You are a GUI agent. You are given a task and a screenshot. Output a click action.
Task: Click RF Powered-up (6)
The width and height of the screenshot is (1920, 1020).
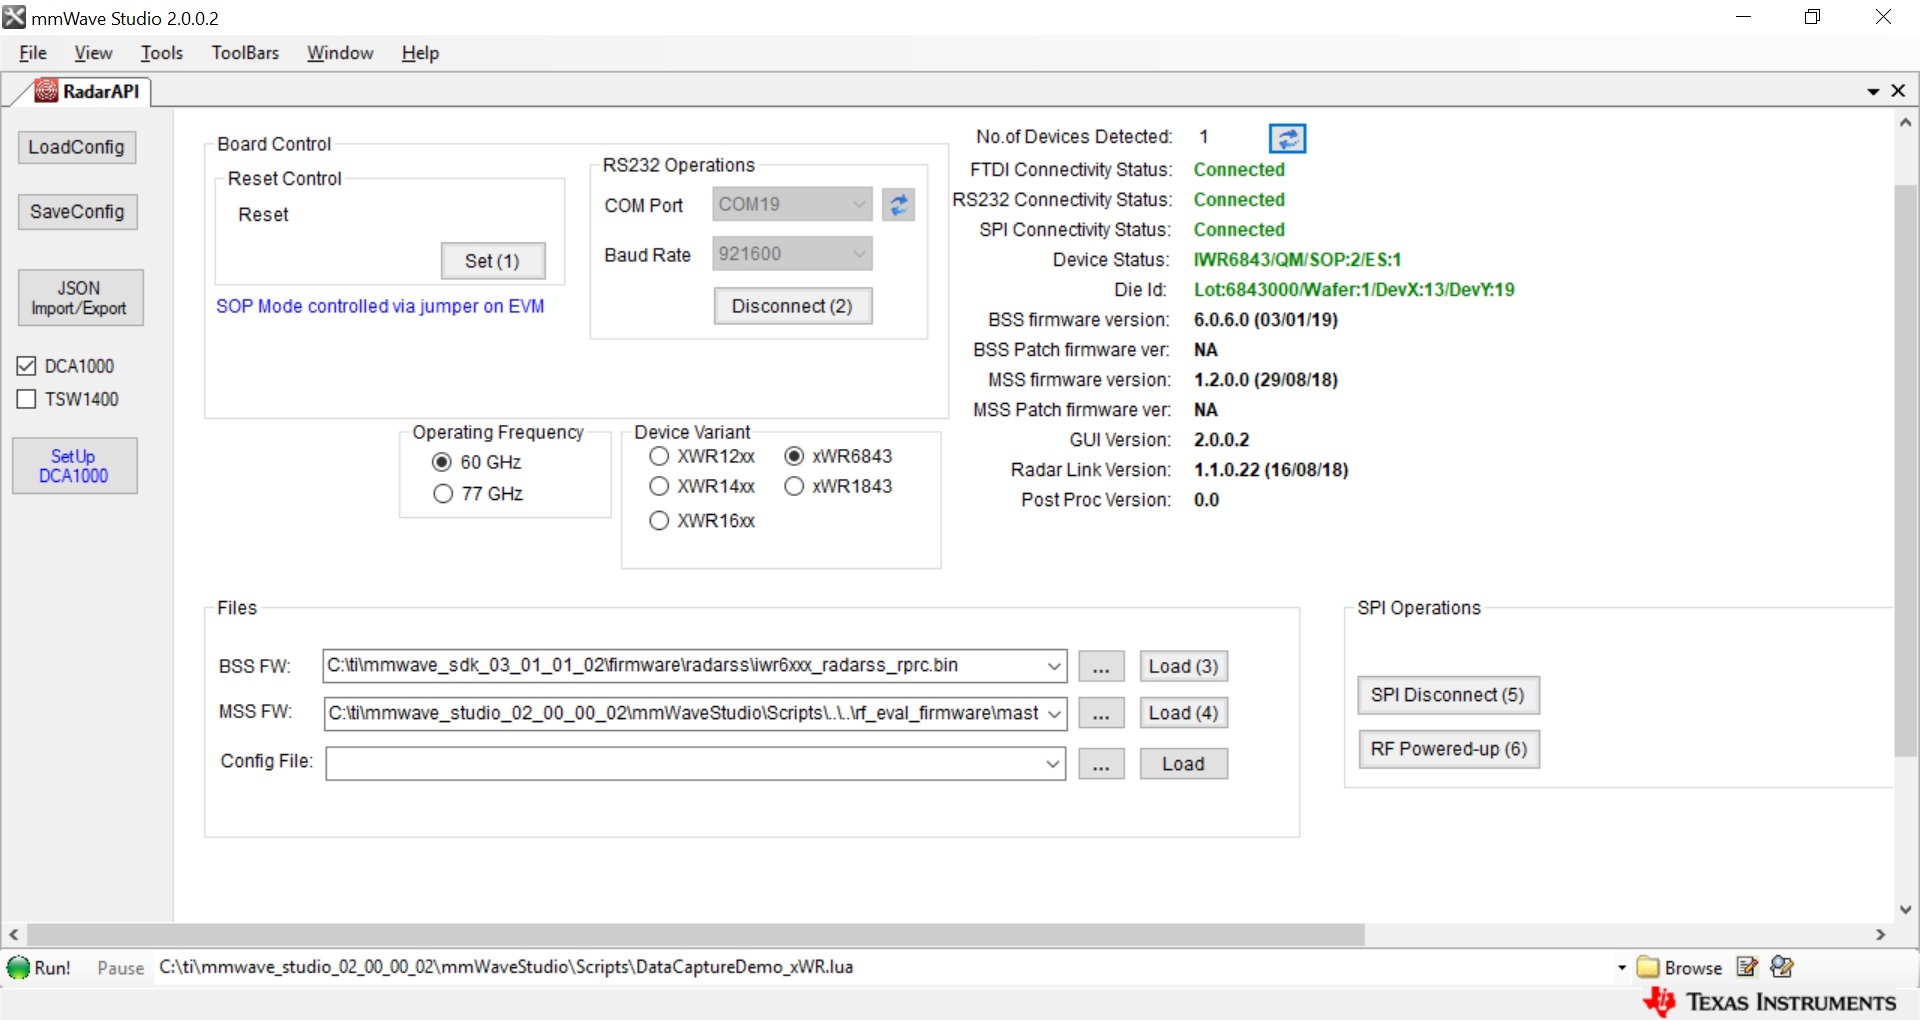[x=1448, y=749]
